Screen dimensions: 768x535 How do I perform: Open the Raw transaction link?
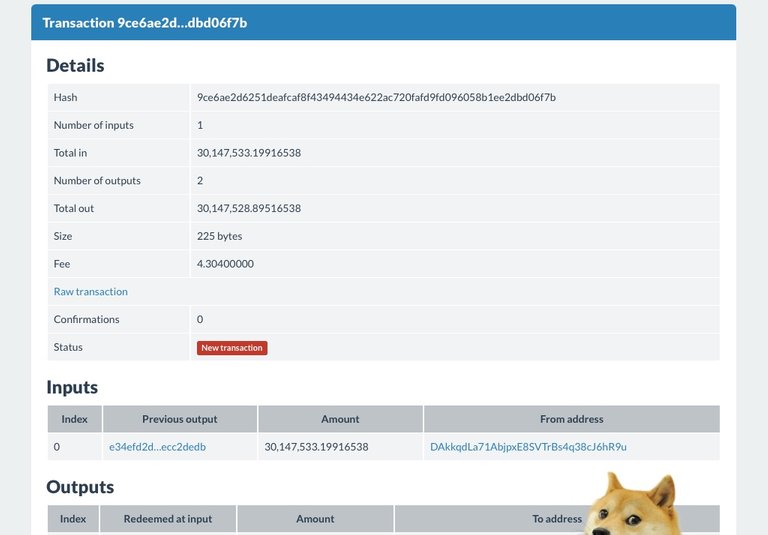pos(91,292)
